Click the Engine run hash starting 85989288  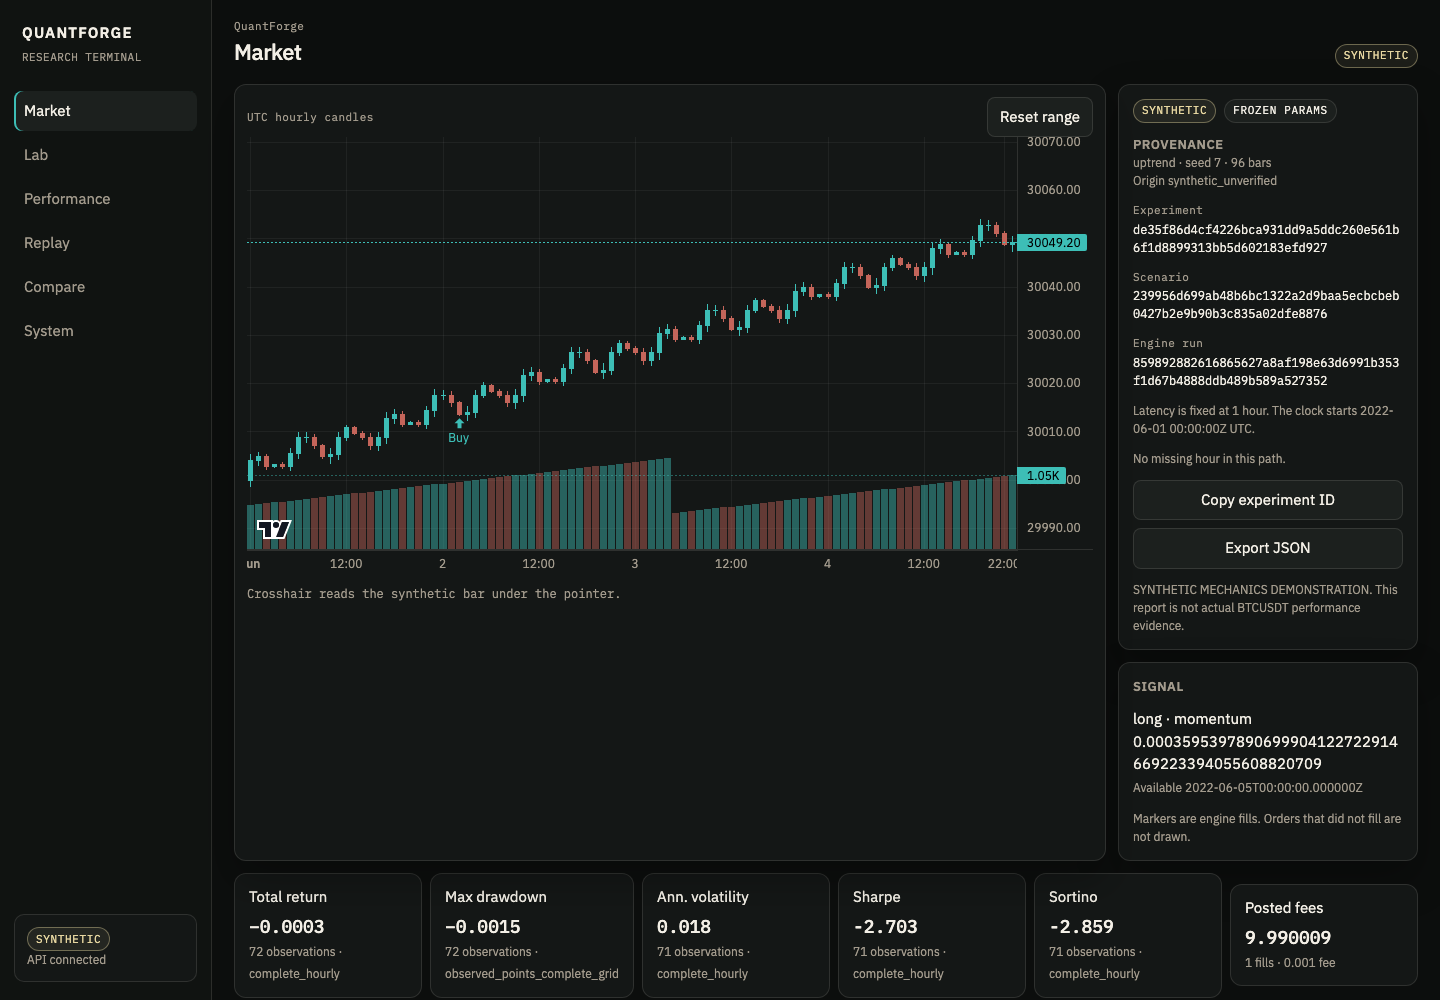[1266, 372]
